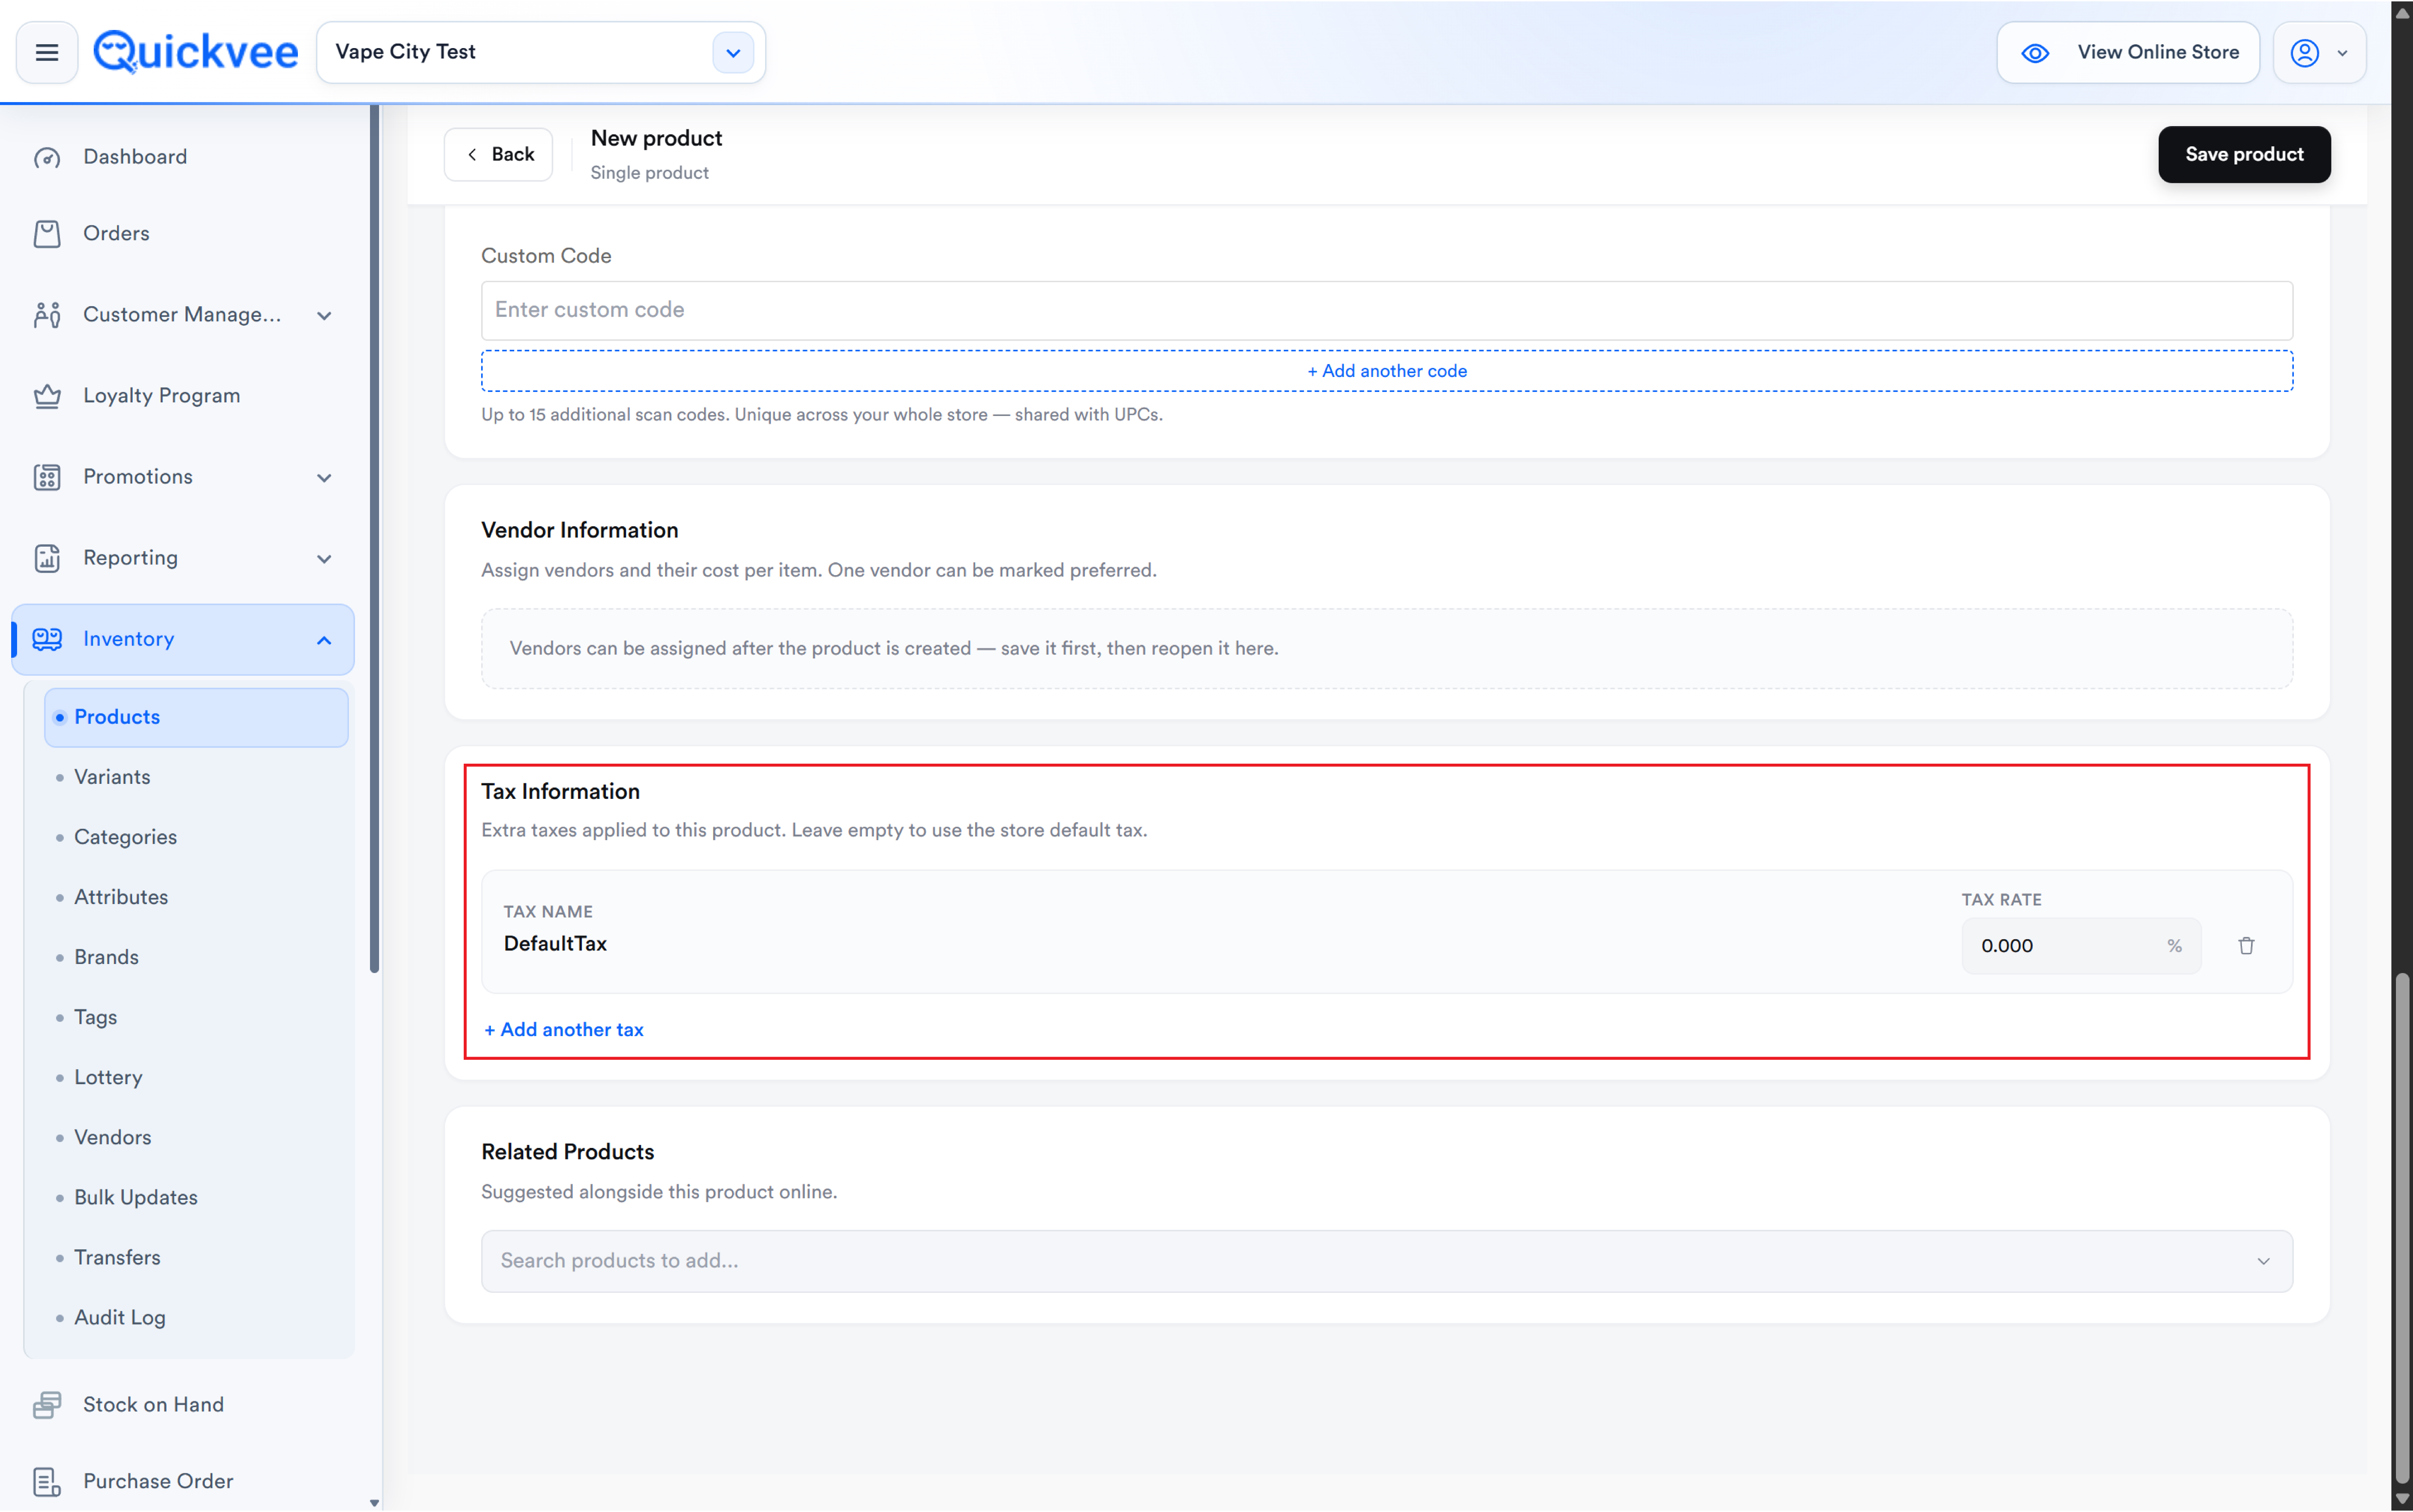Expand the Promotions submenu chevron

tap(324, 478)
